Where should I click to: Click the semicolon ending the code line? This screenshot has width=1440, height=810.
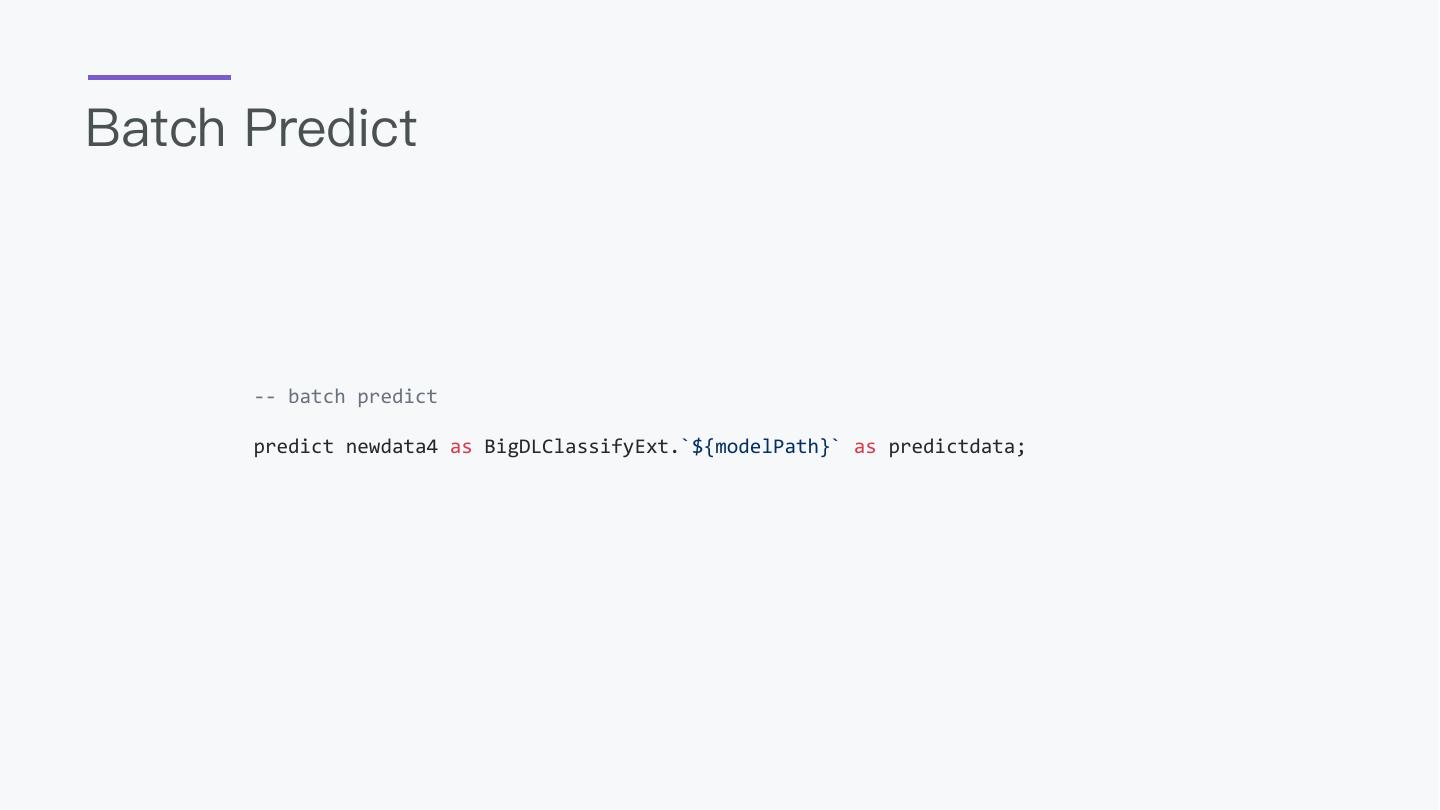(1021, 448)
